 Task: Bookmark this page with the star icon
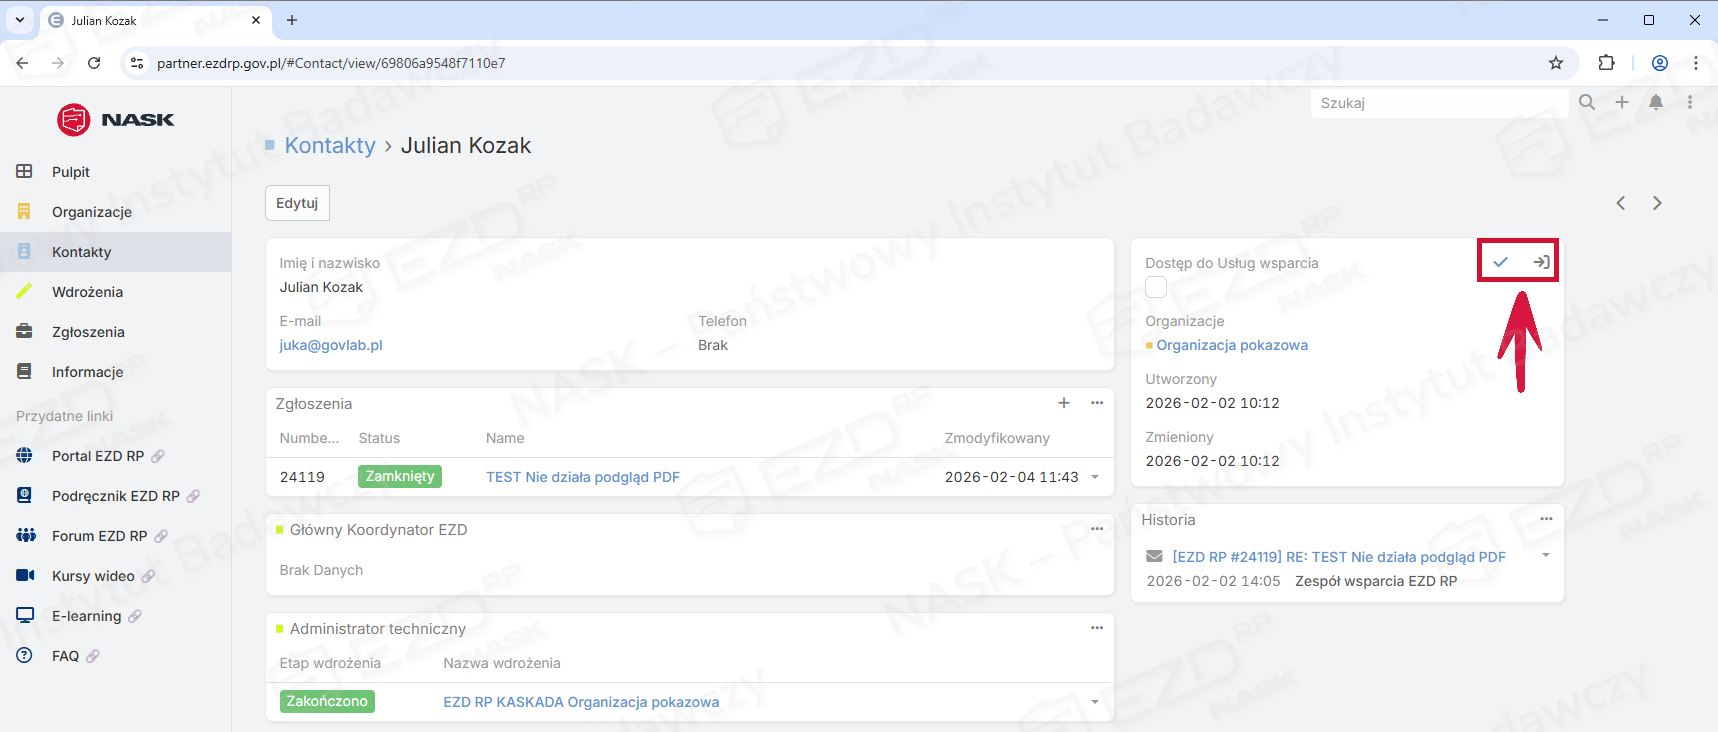pyautogui.click(x=1556, y=63)
